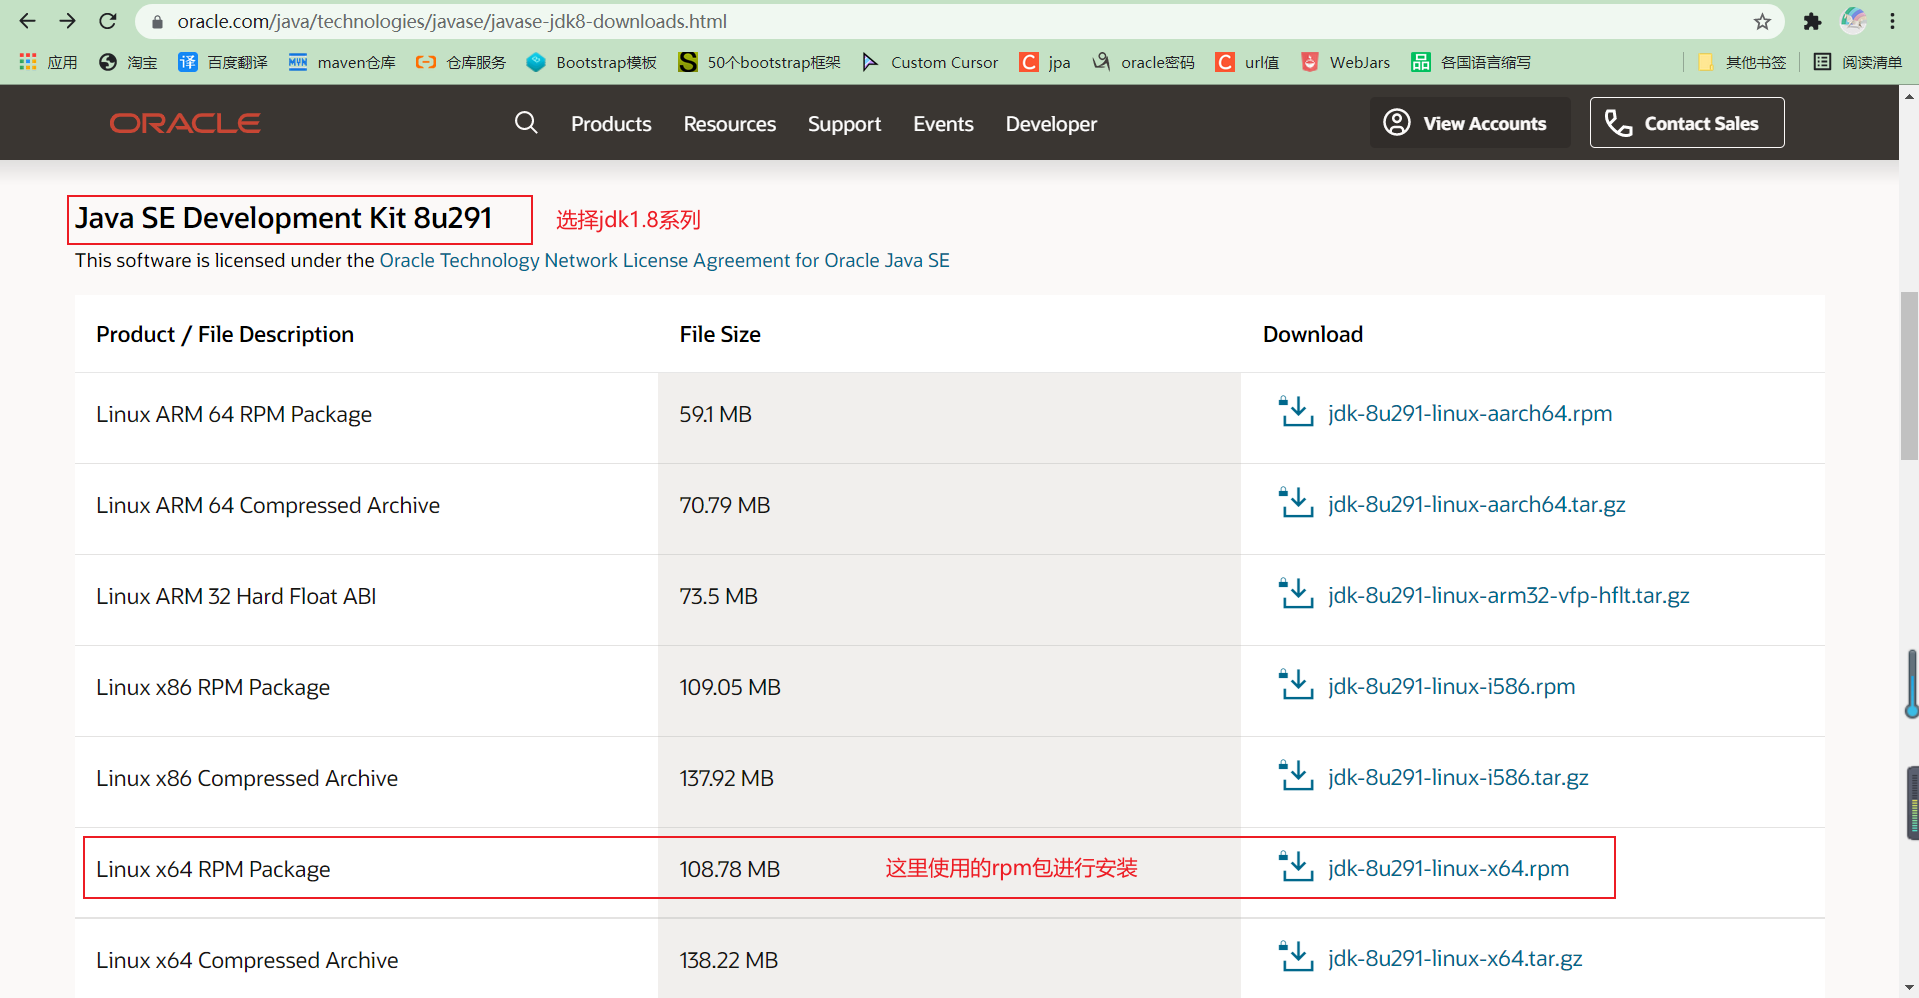Screen dimensions: 1919x998
Task: Select the 'Linux x64 RPM Package' text
Action: click(x=213, y=869)
